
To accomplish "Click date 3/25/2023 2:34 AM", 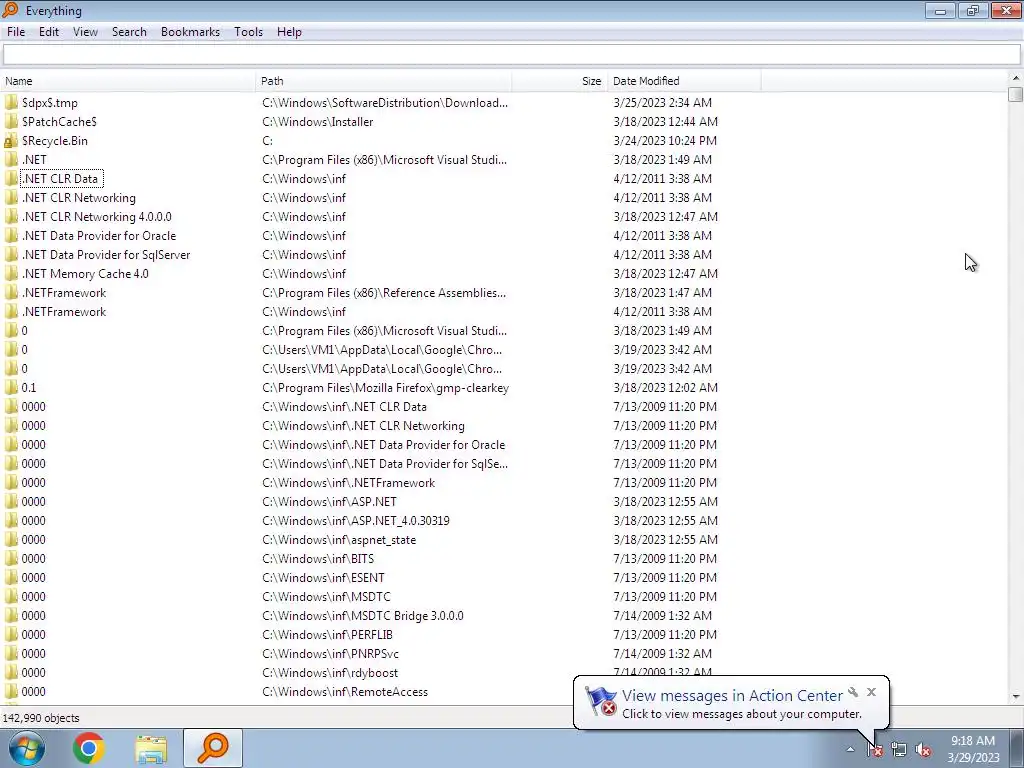I will [662, 103].
